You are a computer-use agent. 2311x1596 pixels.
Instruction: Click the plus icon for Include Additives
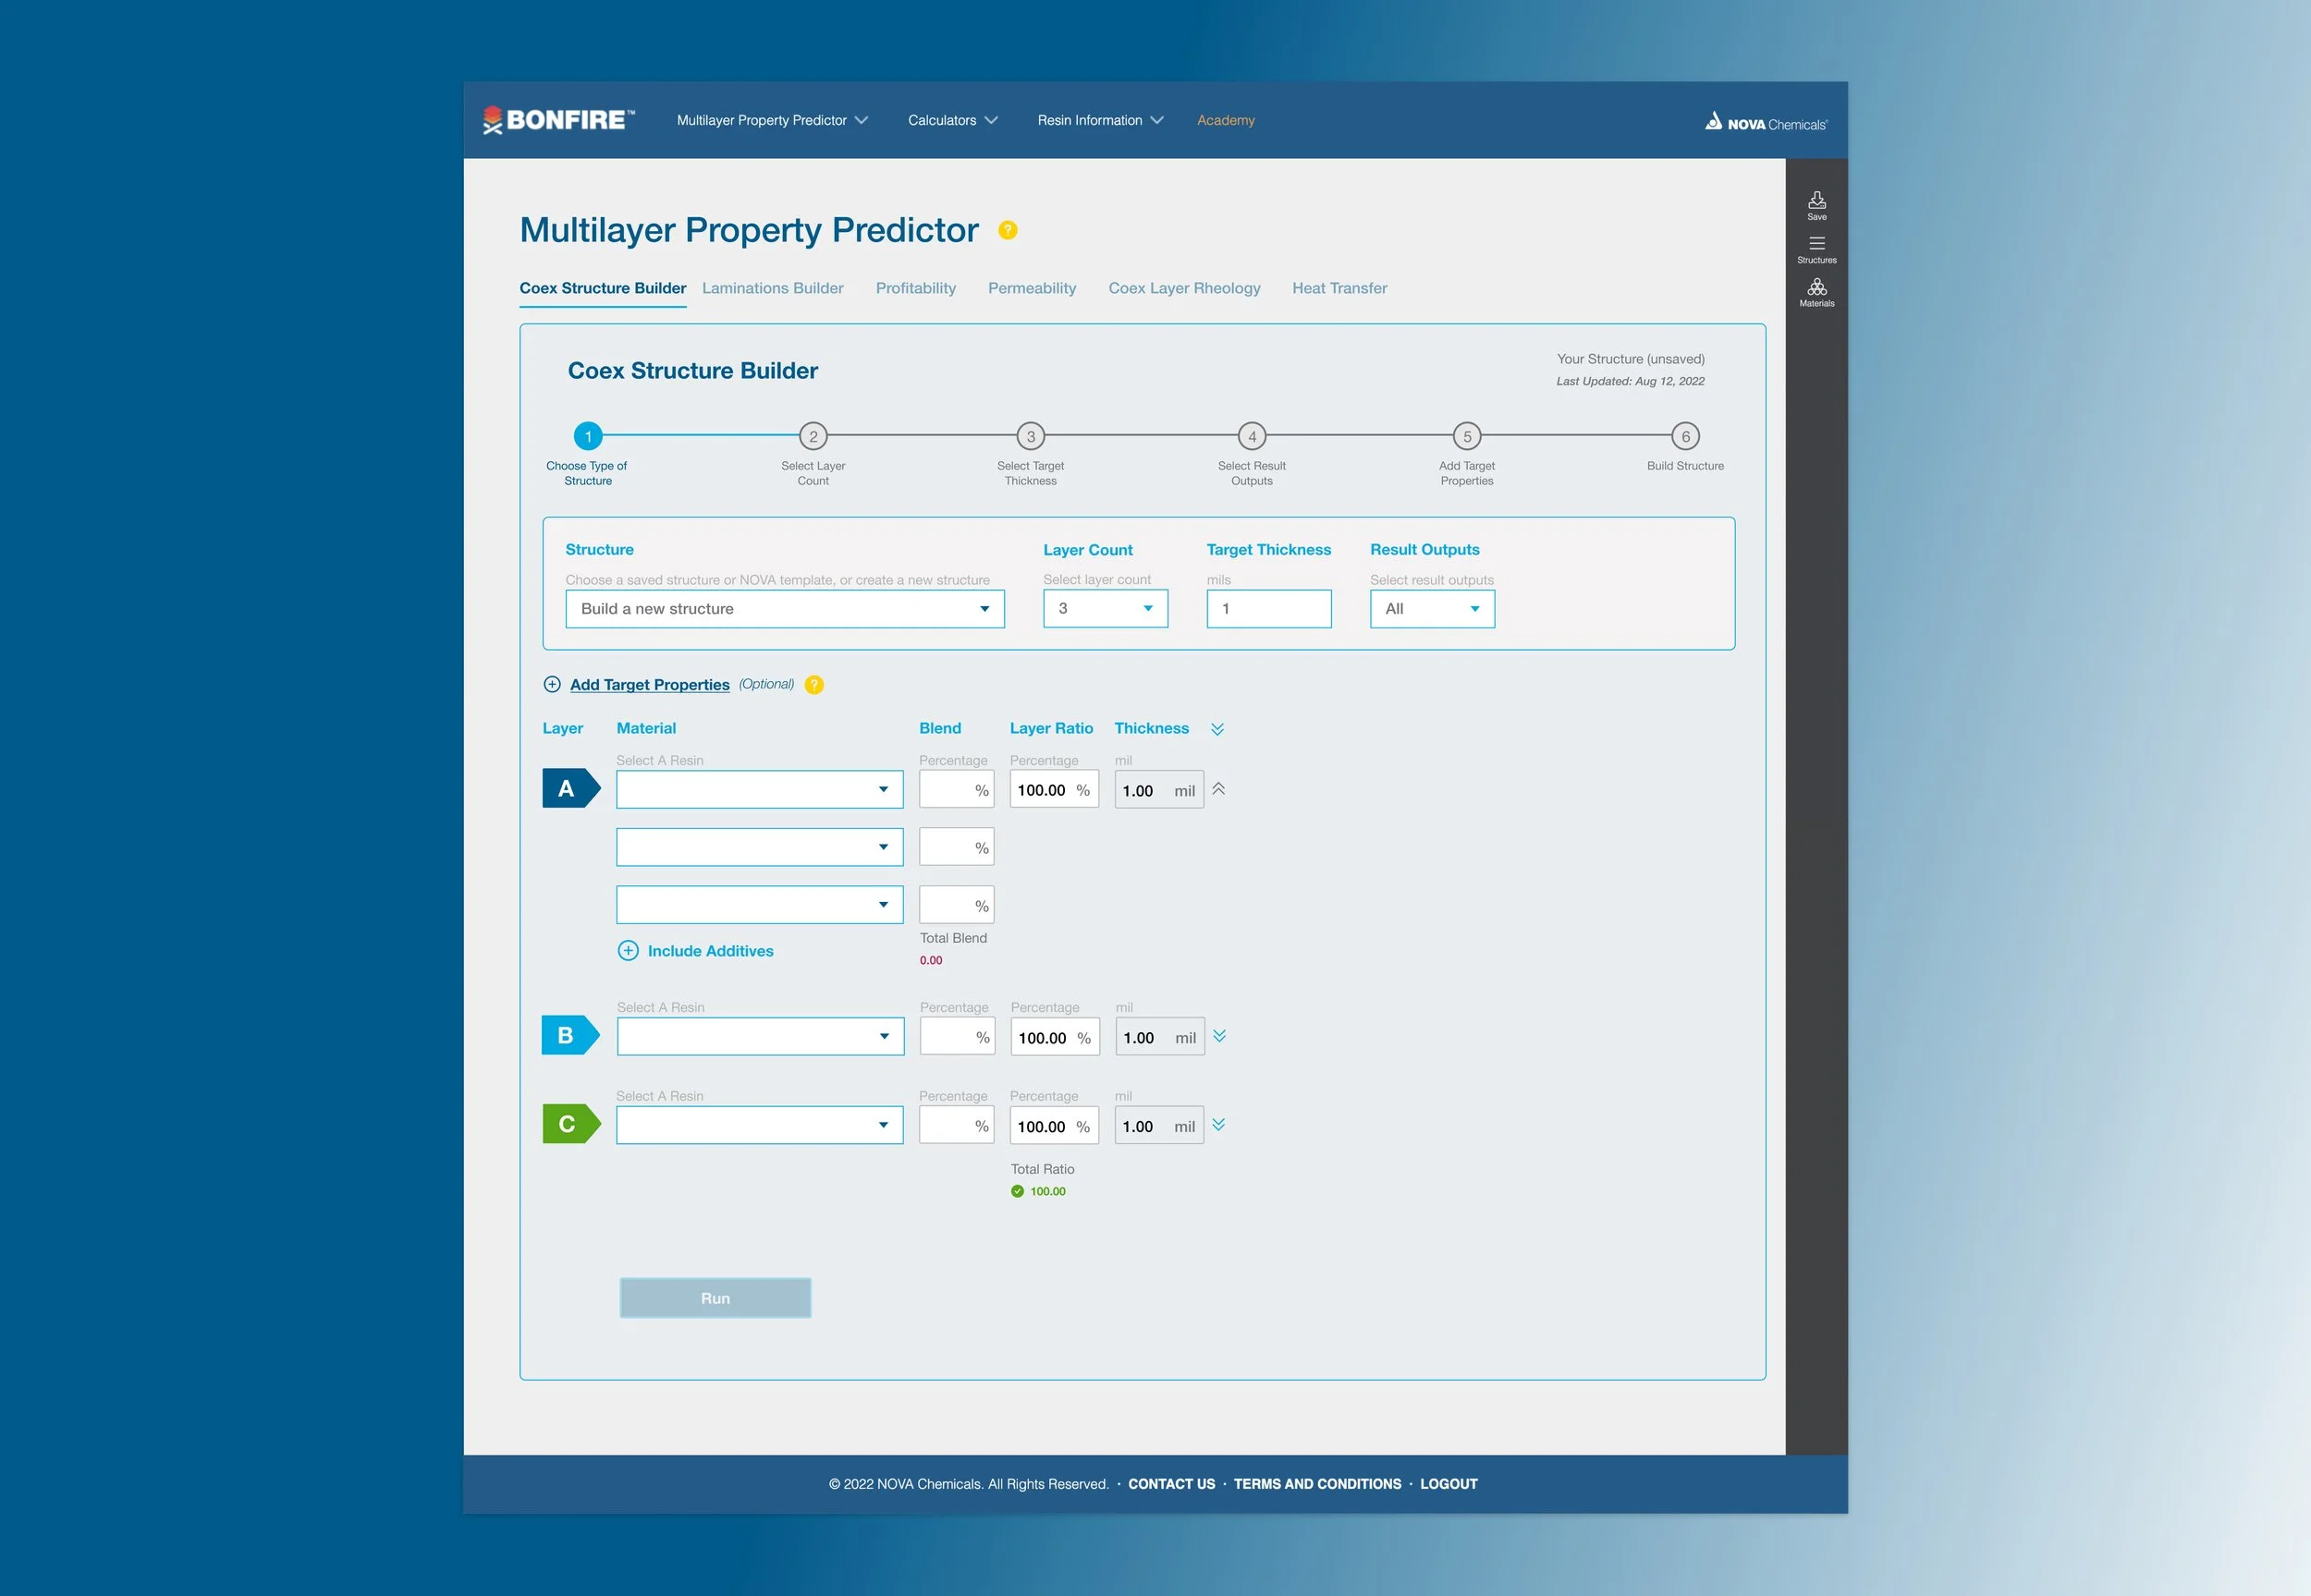click(x=628, y=951)
